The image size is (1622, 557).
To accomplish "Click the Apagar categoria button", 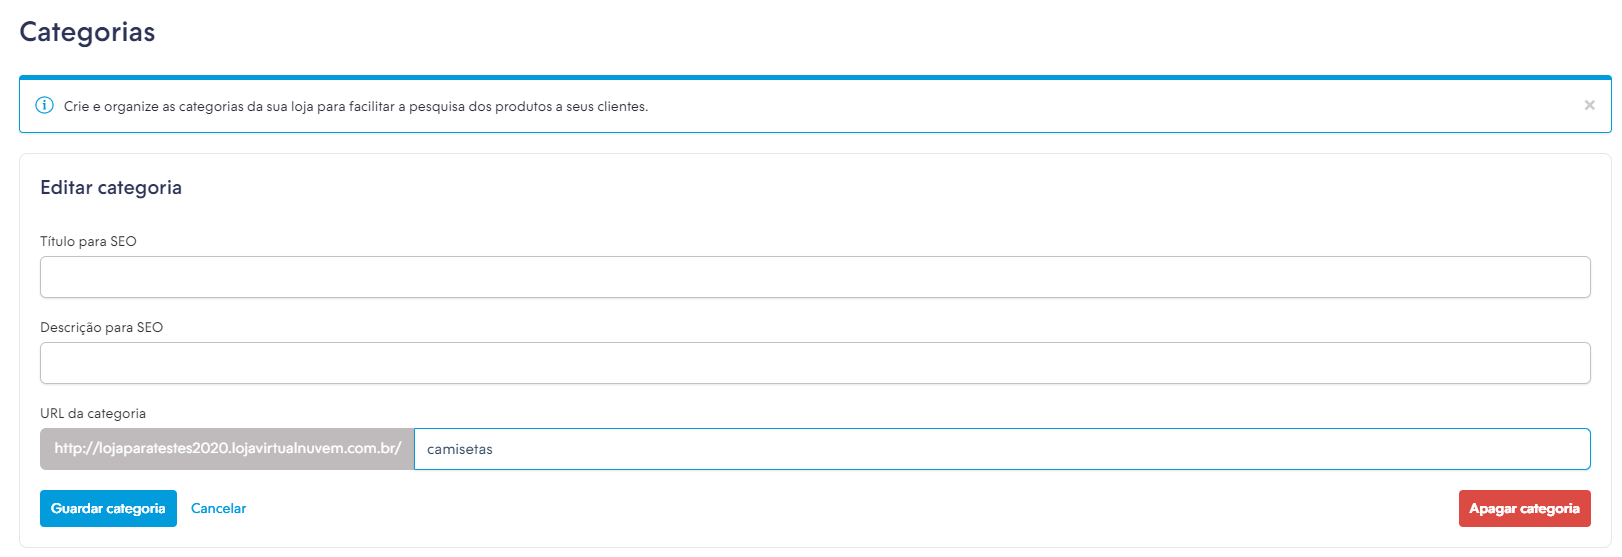I will point(1524,508).
